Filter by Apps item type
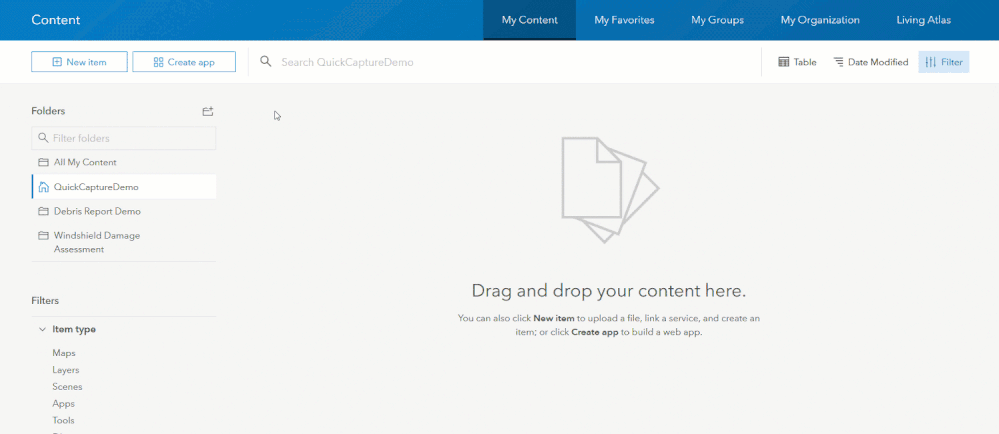 pyautogui.click(x=63, y=403)
